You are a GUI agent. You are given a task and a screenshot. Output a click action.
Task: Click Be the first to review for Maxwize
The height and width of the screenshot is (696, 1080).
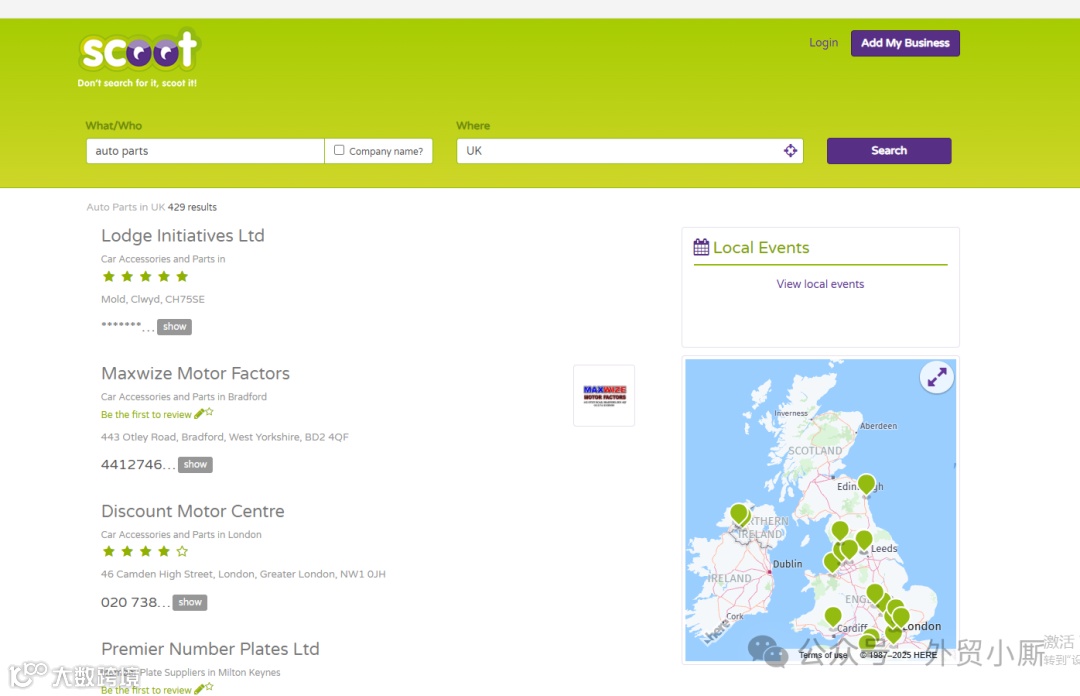click(x=146, y=415)
